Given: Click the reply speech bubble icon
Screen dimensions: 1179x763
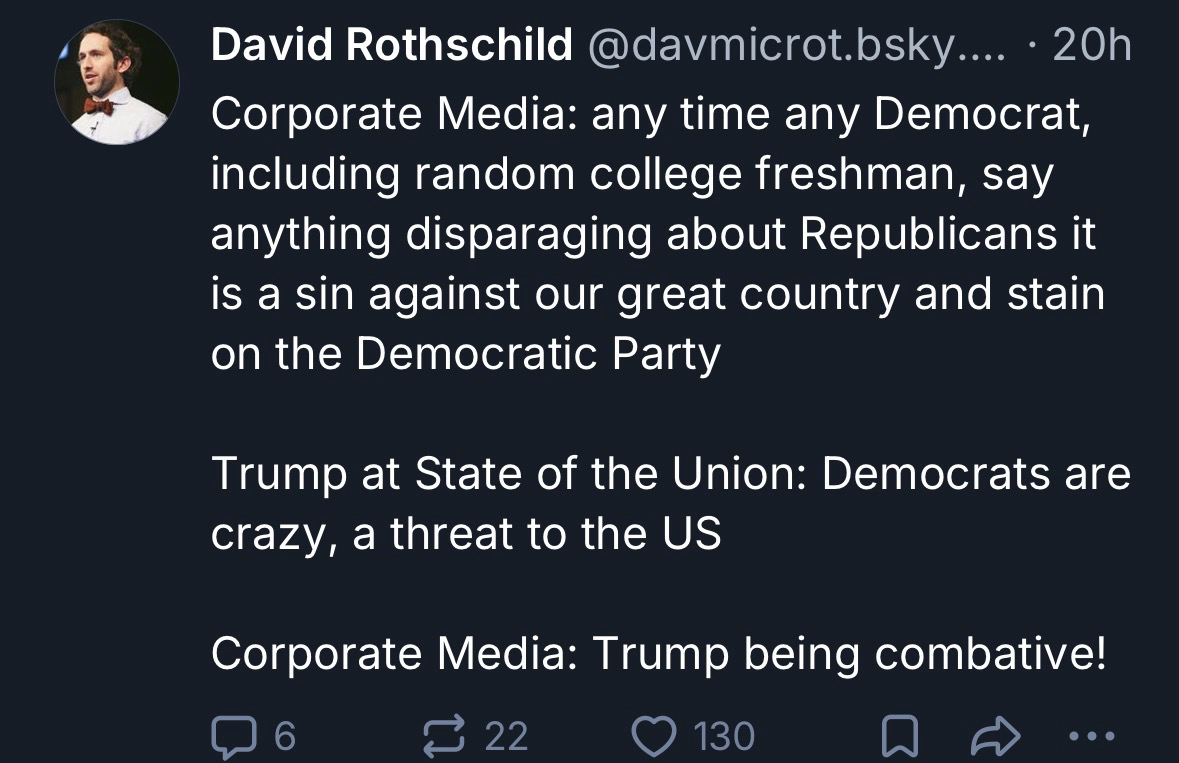Looking at the screenshot, I should click(231, 737).
